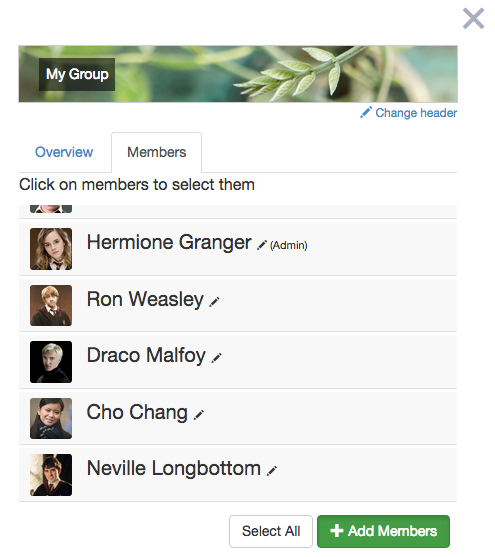The image size is (495, 557).
Task: Open the Members tab
Action: point(157,152)
